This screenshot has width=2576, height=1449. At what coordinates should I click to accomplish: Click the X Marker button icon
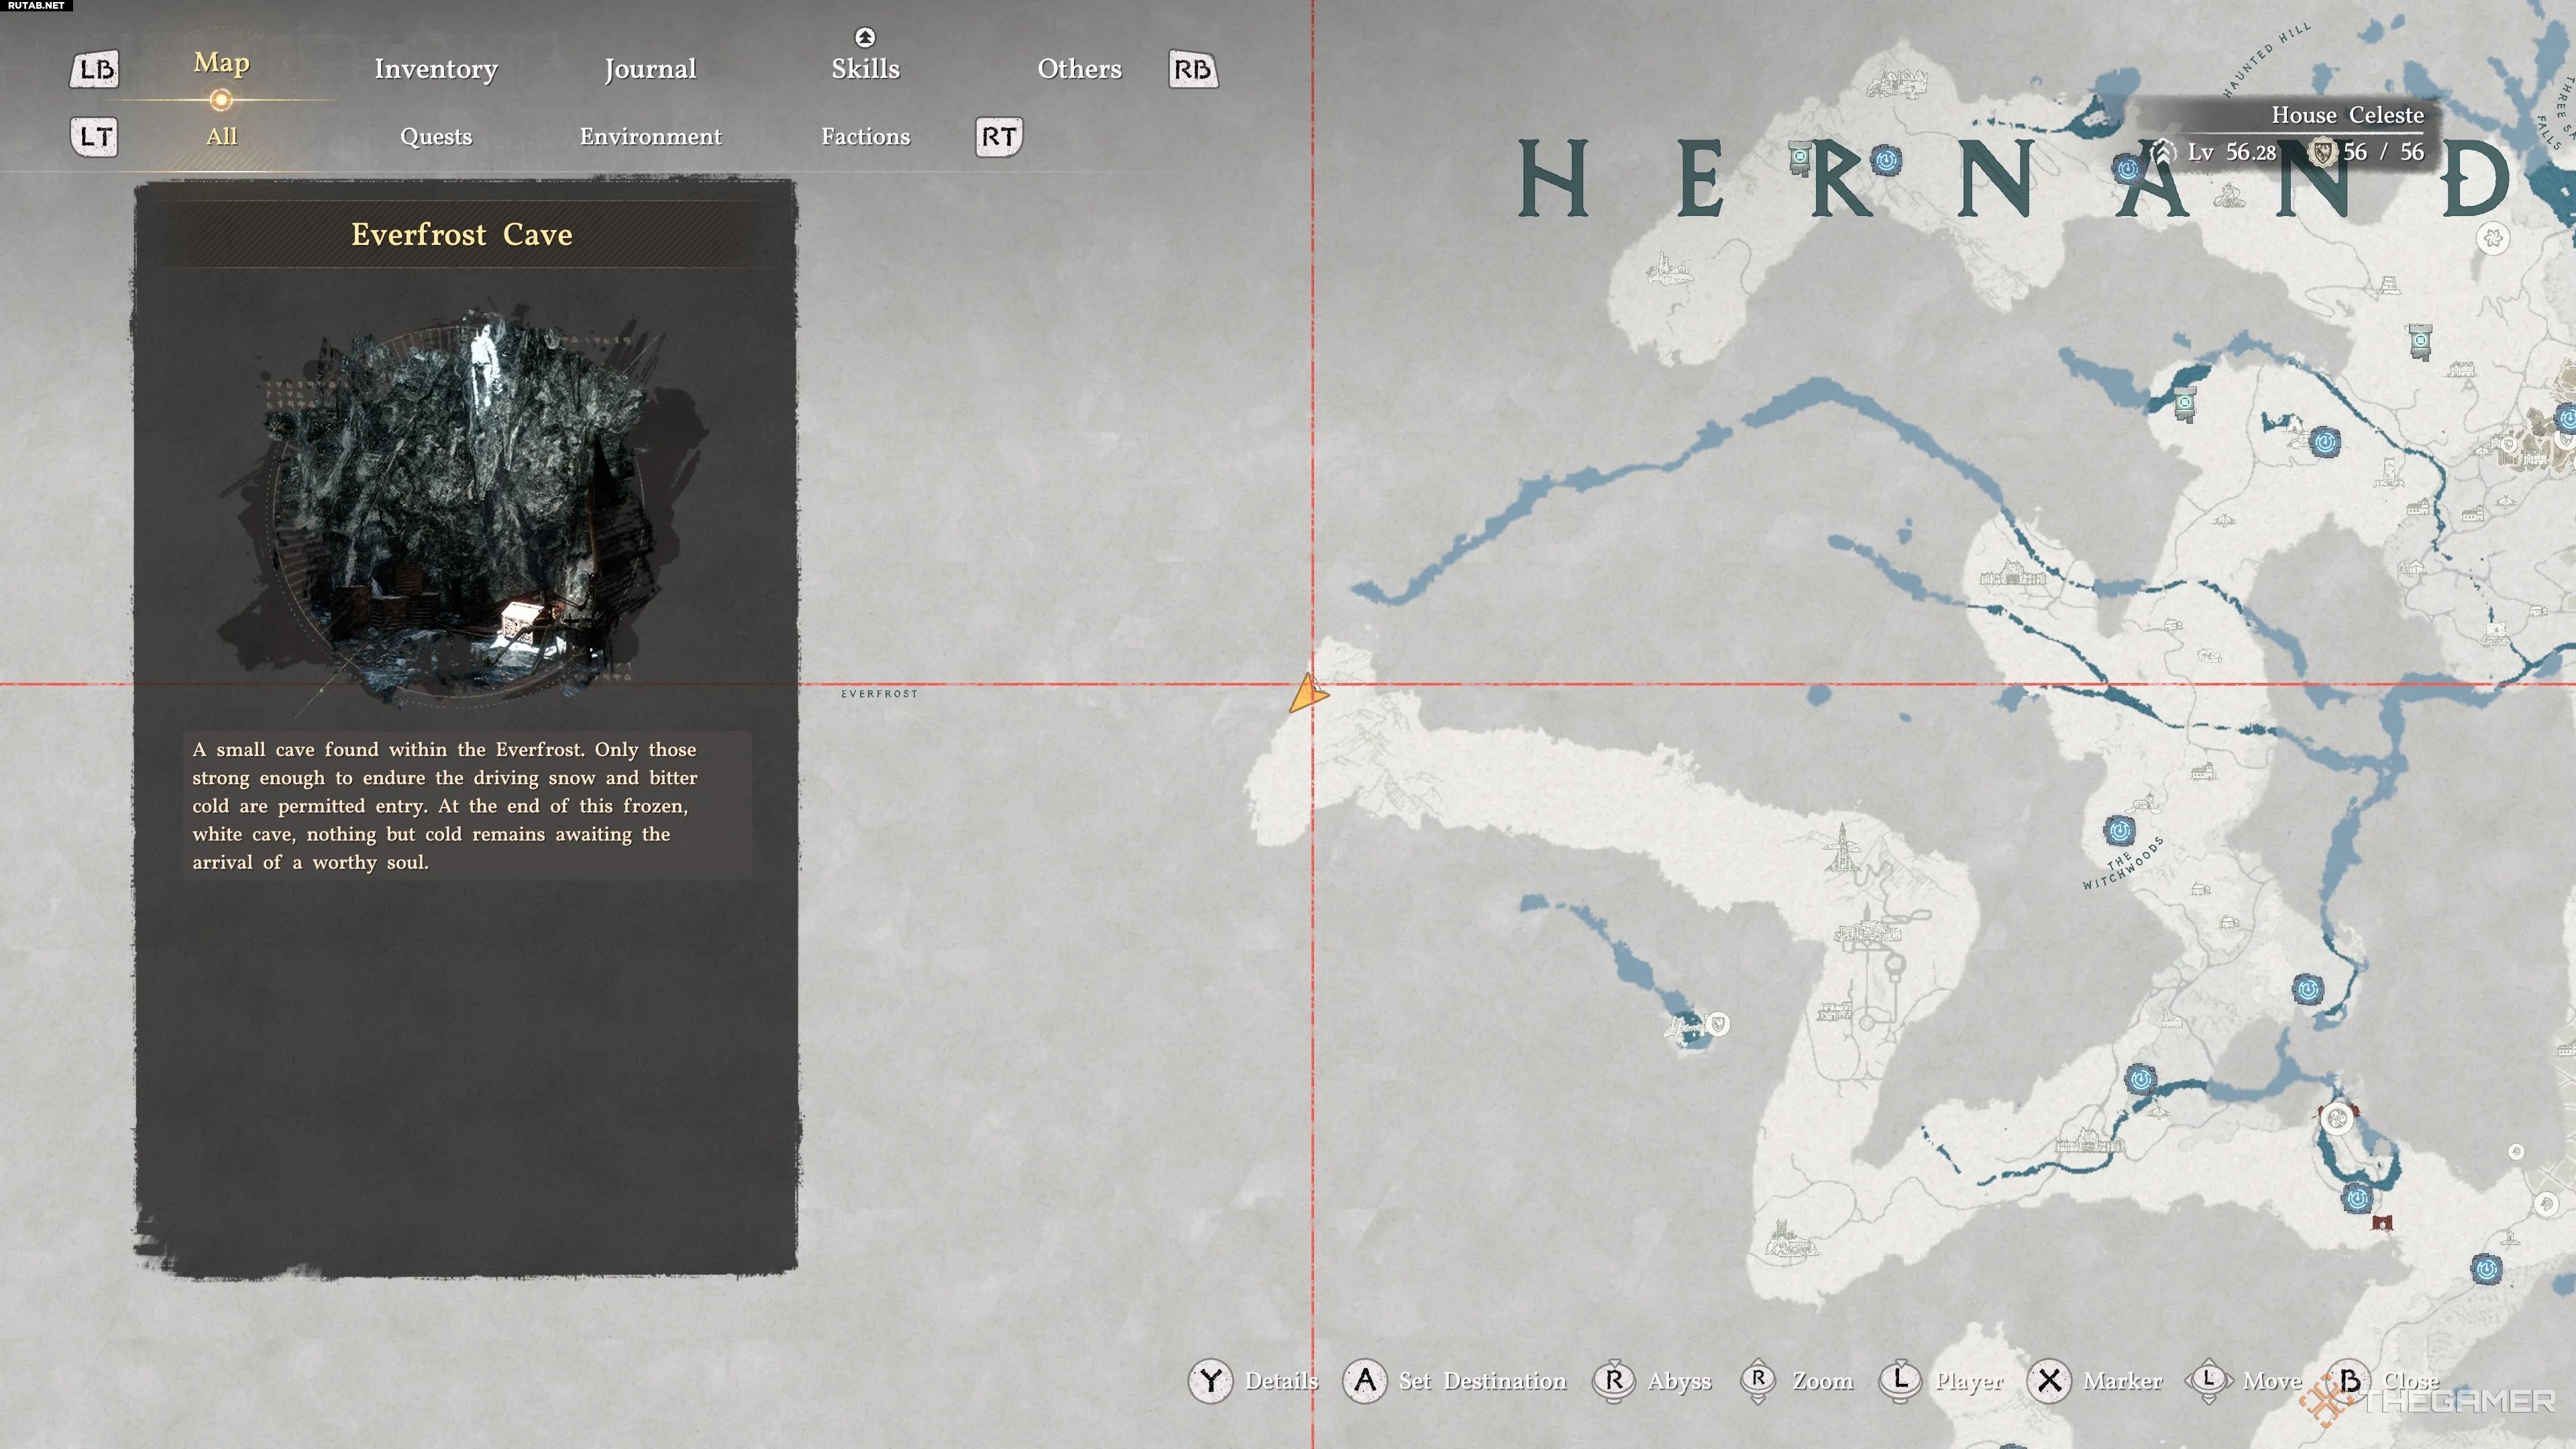pyautogui.click(x=2049, y=1381)
